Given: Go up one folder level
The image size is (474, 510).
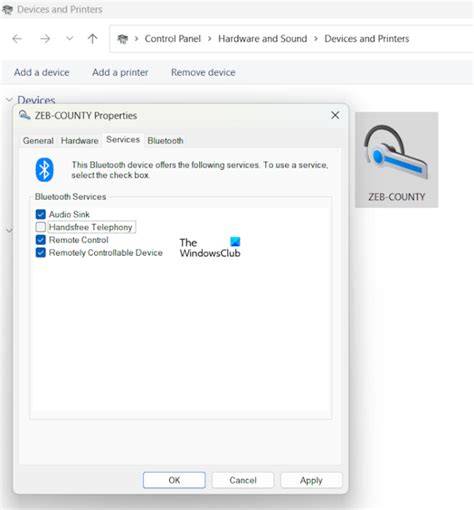Looking at the screenshot, I should 92,39.
